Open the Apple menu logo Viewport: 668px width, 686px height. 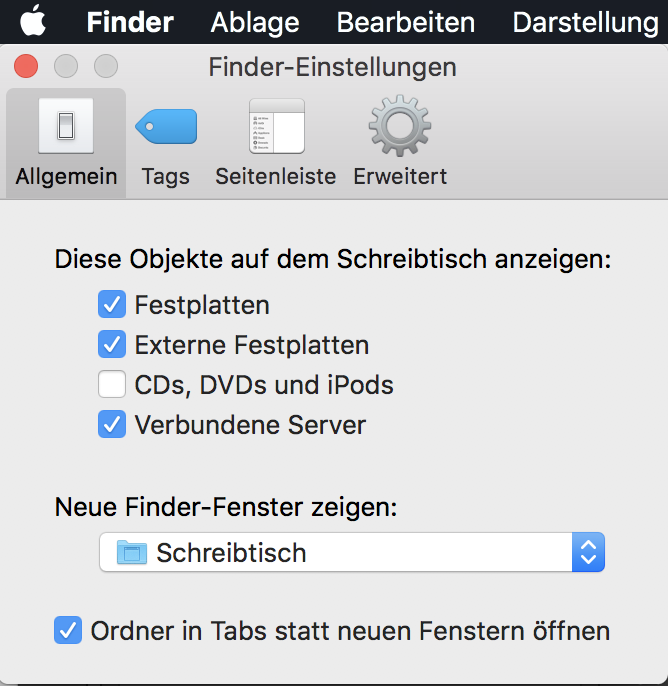click(x=33, y=21)
